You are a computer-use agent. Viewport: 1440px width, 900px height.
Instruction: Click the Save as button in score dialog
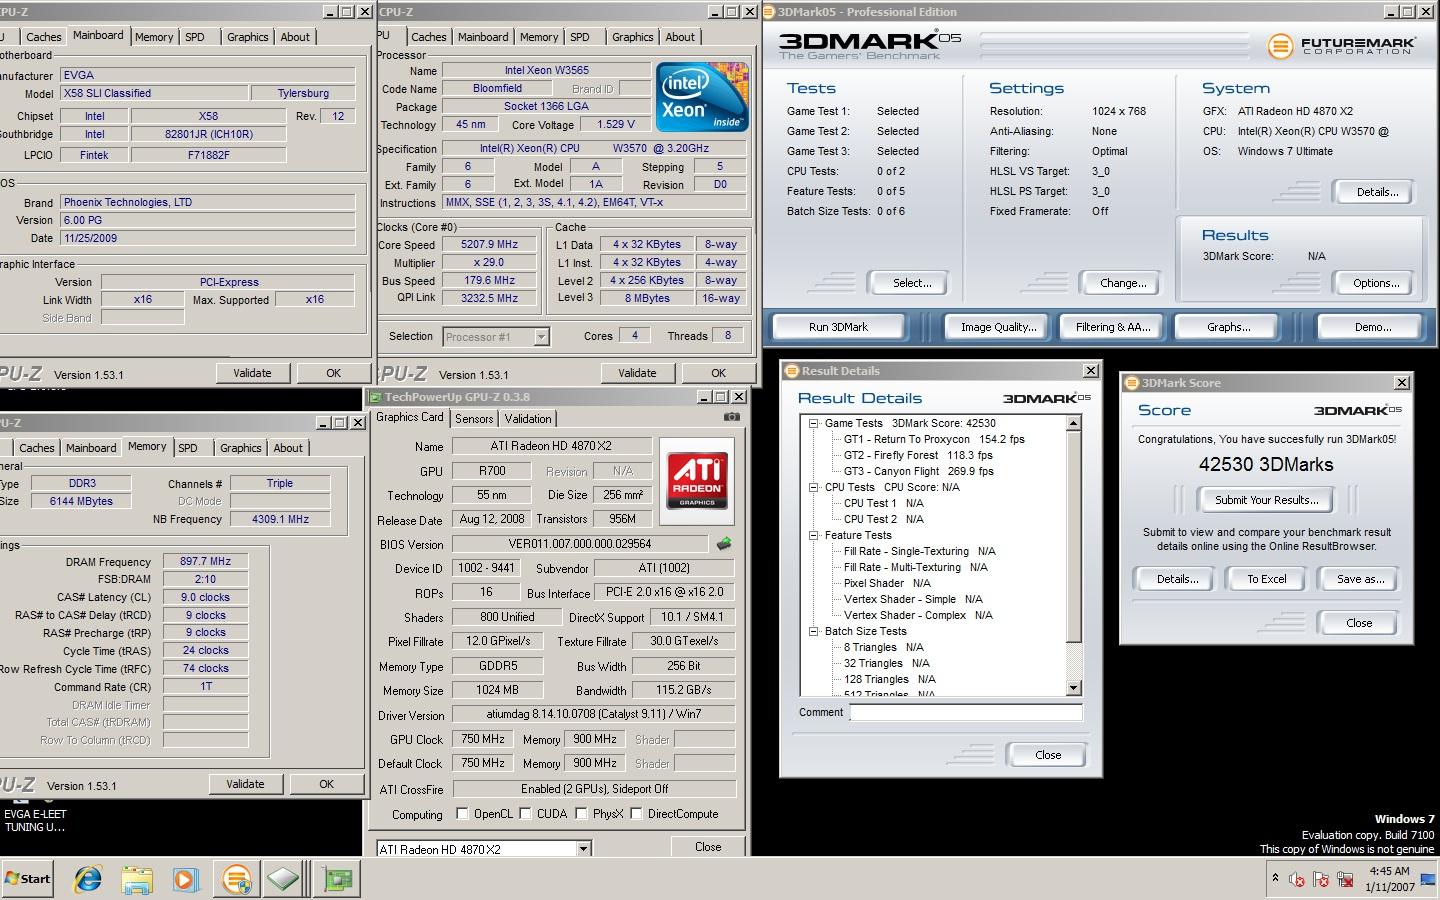[1360, 579]
